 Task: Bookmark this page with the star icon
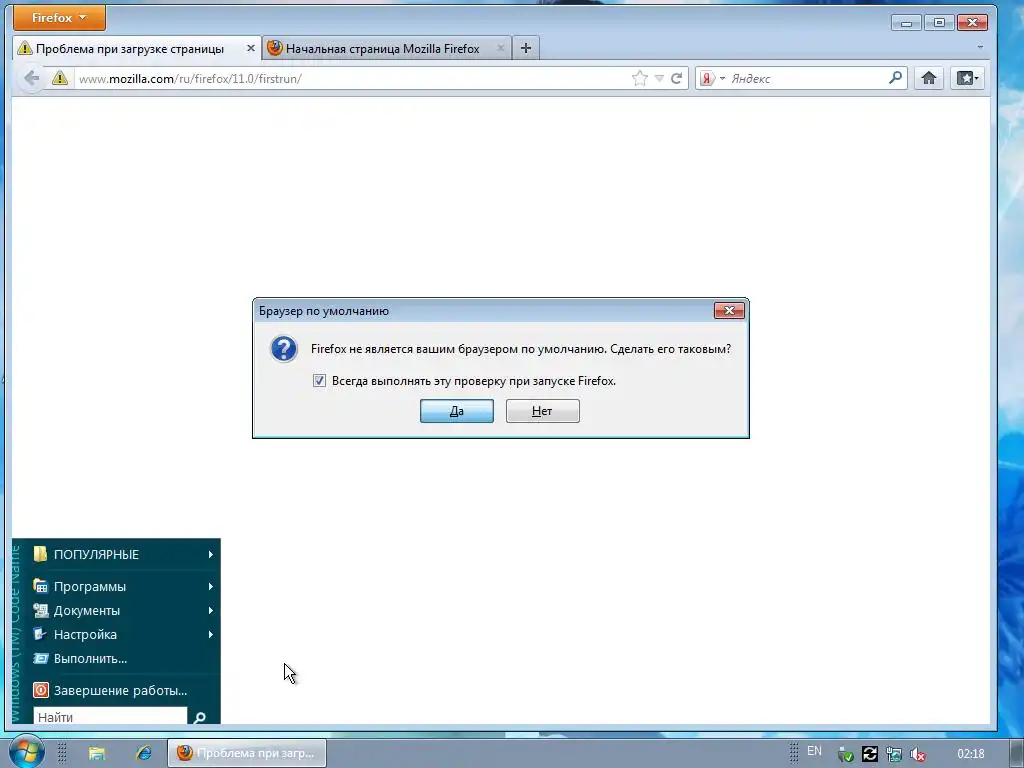pos(640,78)
